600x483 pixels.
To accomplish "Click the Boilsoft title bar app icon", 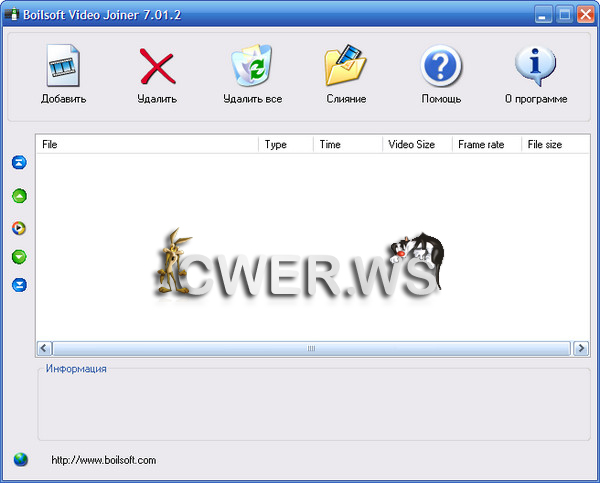I will tap(11, 15).
